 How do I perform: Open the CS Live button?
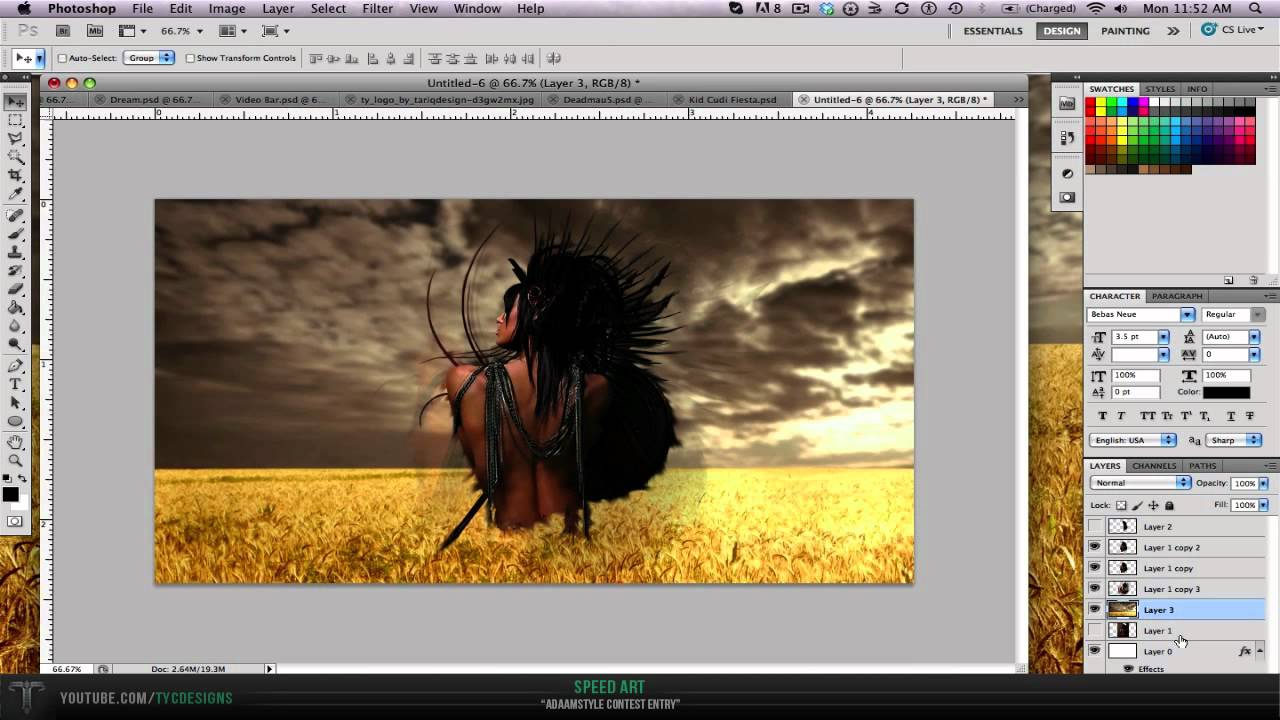click(x=1232, y=30)
